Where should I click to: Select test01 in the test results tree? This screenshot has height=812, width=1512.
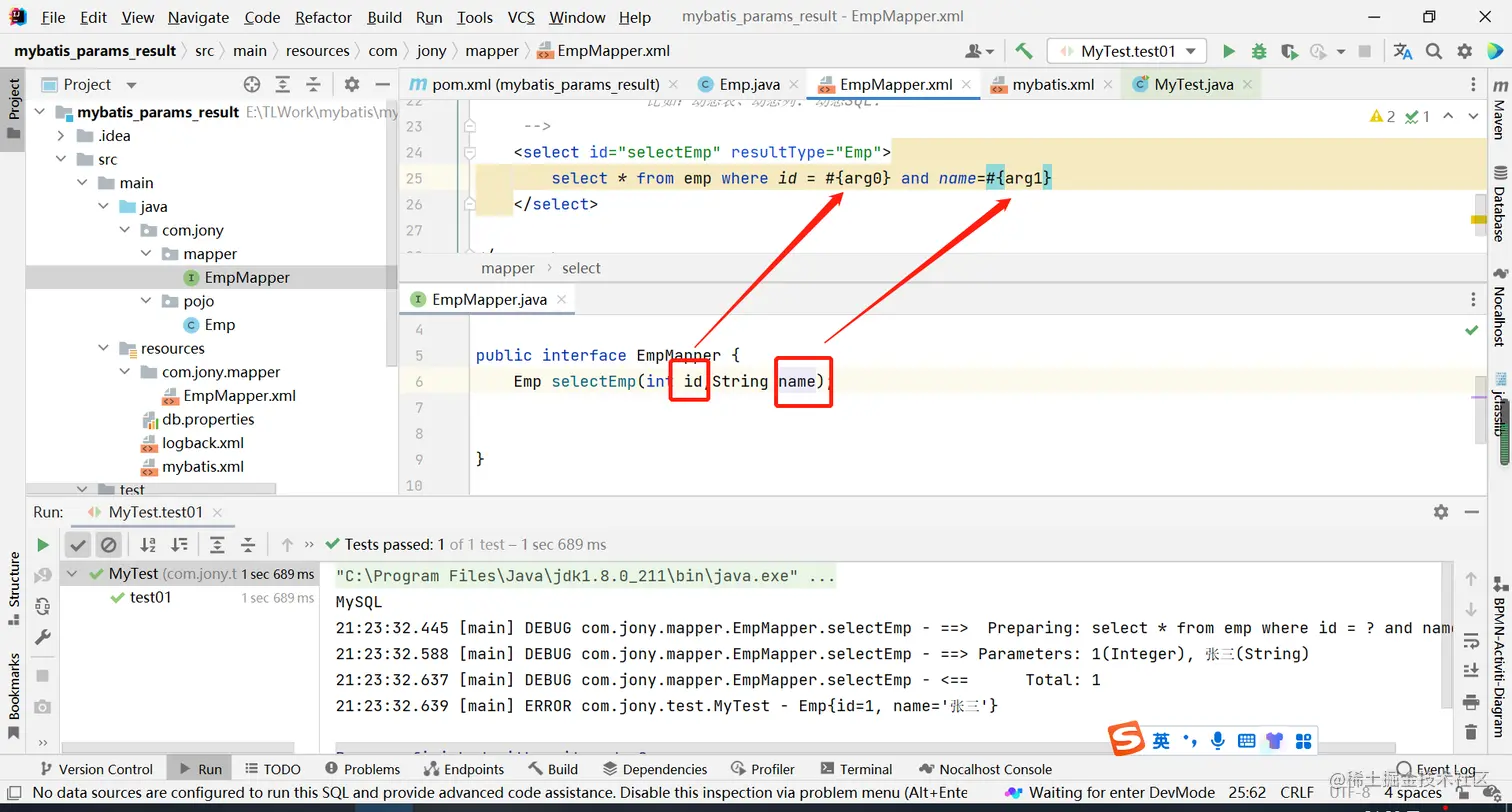tap(150, 598)
